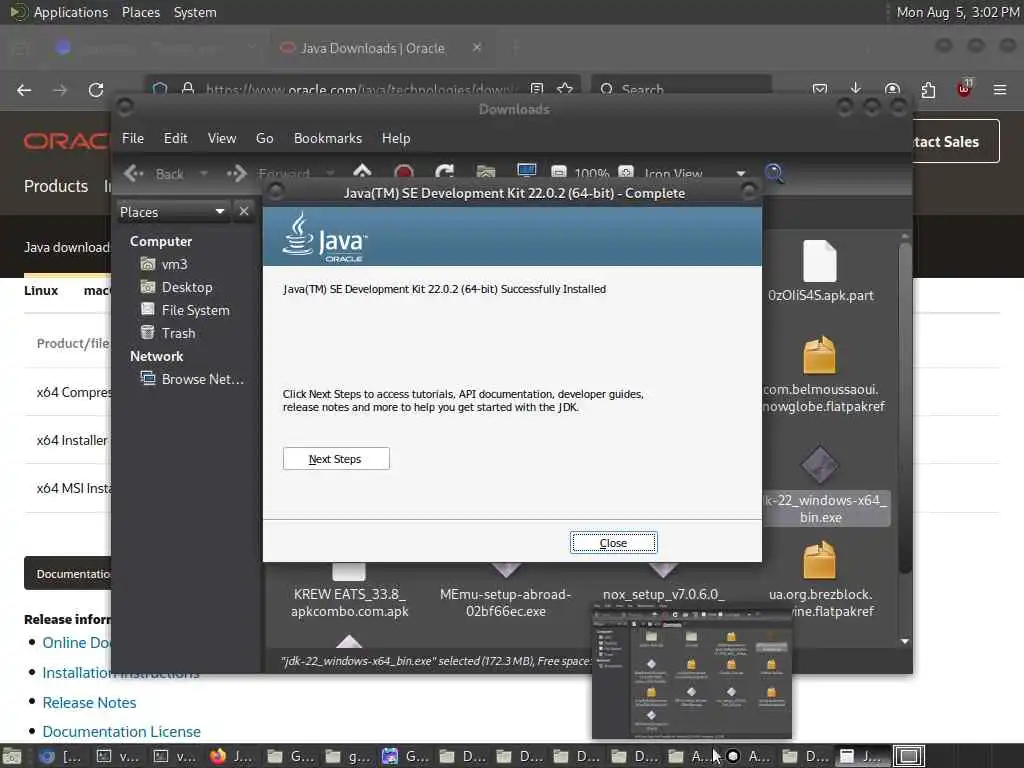Open the Icon View mode dropdown
The height and width of the screenshot is (768, 1024).
[695, 174]
